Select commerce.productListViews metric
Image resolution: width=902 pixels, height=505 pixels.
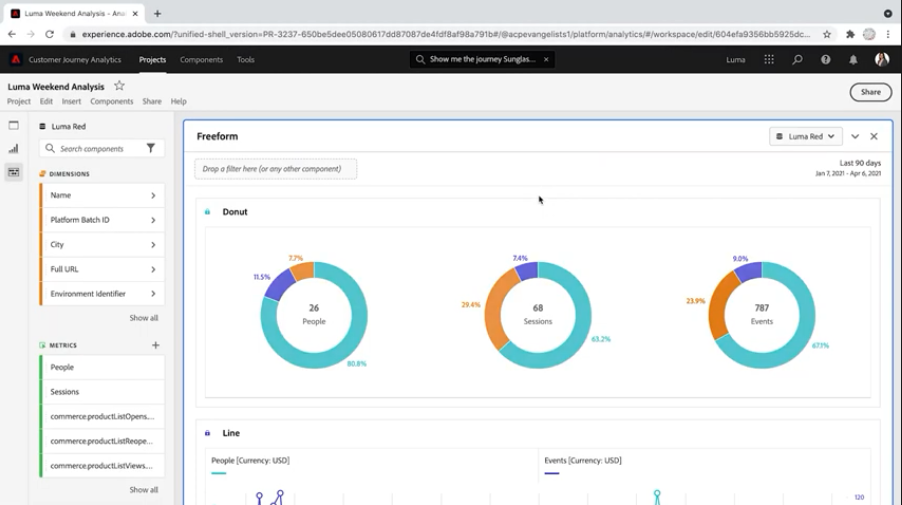pyautogui.click(x=102, y=466)
